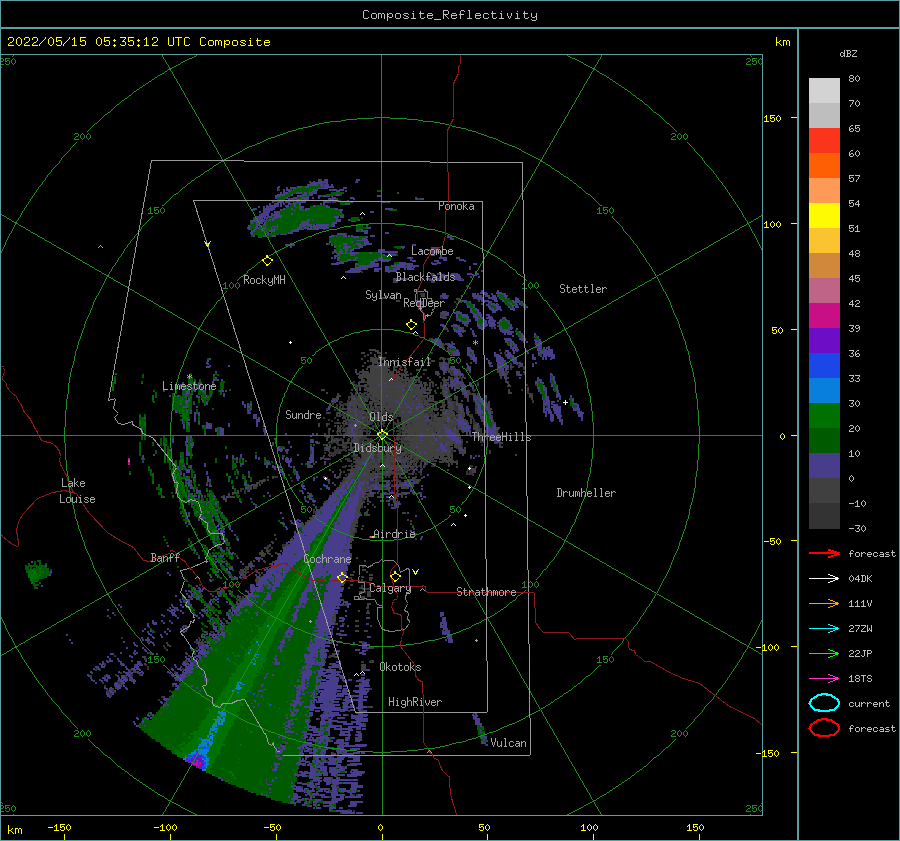Click the light blue 30–33 dBZ swatch
This screenshot has width=900, height=841.
point(824,391)
